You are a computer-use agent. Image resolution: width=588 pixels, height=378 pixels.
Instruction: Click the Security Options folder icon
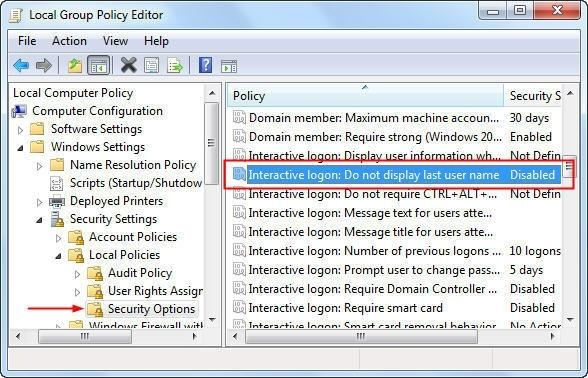click(x=95, y=309)
